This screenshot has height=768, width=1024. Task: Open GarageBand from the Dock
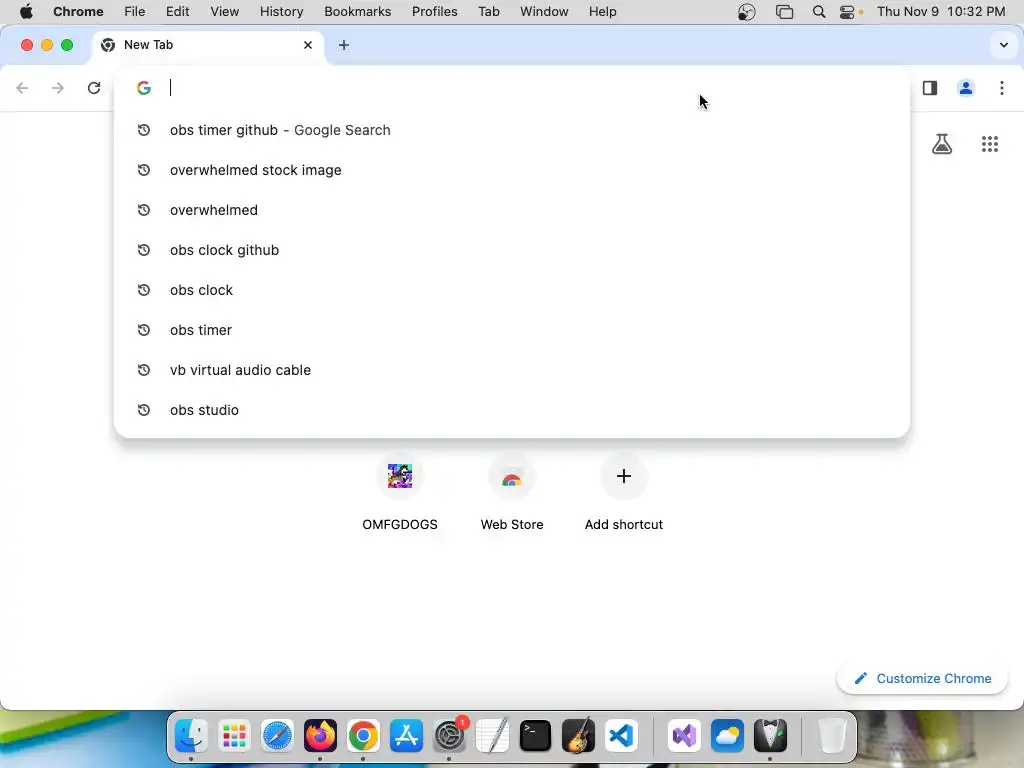tap(579, 736)
